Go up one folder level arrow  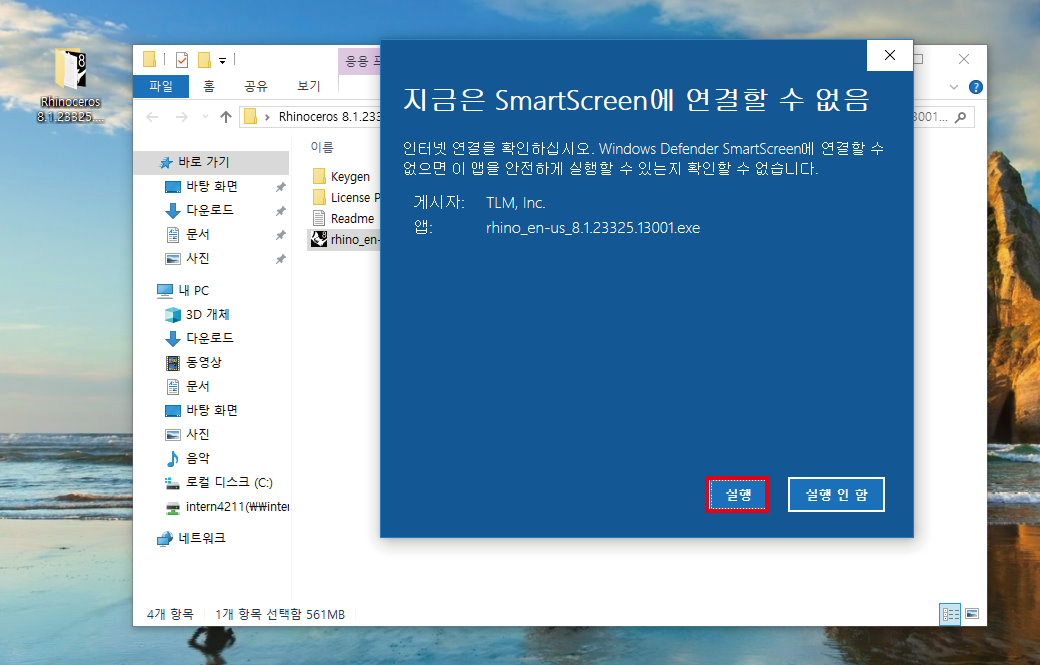click(x=226, y=117)
